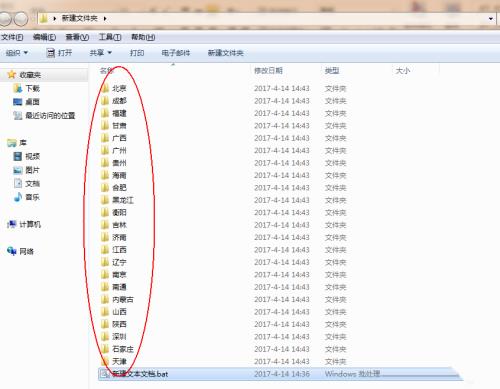Select the 山西 folder icon
Image resolution: width=500 pixels, height=389 pixels.
point(105,312)
